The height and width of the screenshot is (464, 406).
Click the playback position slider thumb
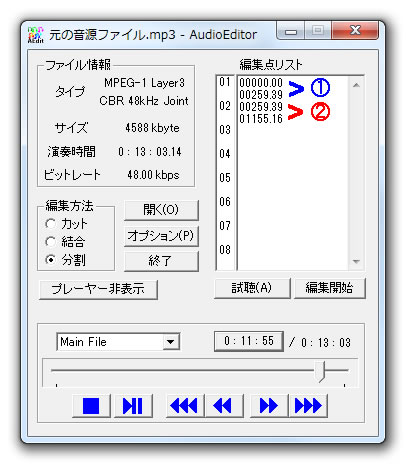[320, 371]
